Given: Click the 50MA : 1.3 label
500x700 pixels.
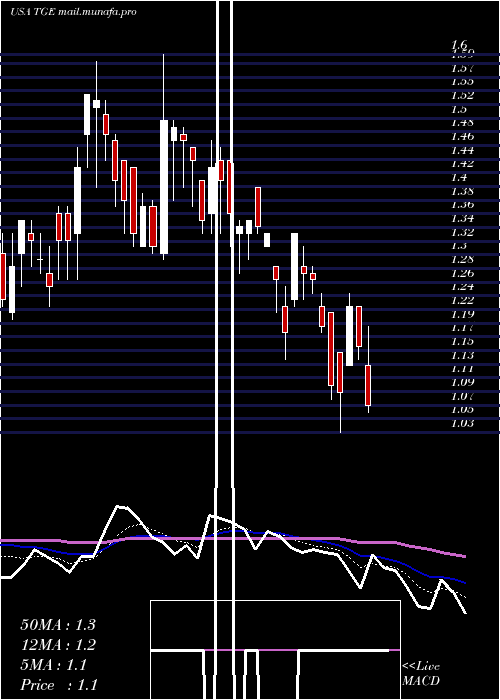Looking at the screenshot, I should click(58, 625).
